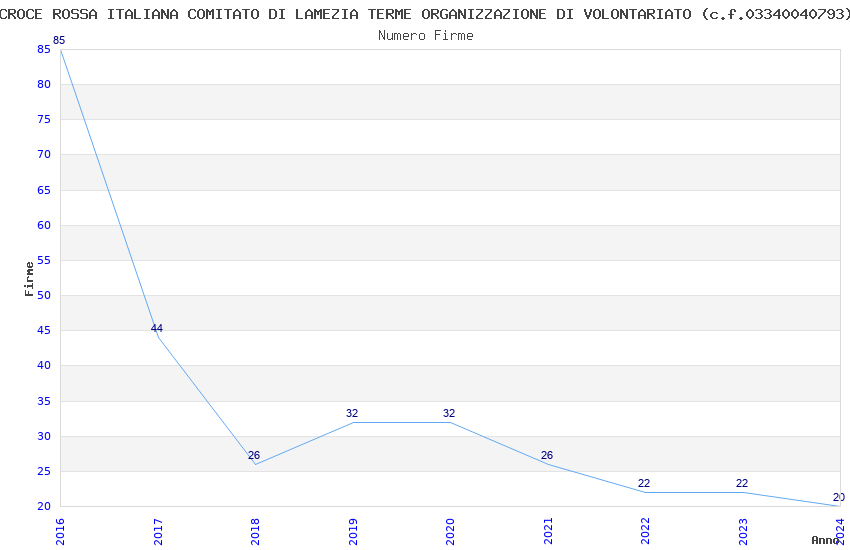Click the y-axis tick value 55
This screenshot has width=850, height=550.
[44, 260]
